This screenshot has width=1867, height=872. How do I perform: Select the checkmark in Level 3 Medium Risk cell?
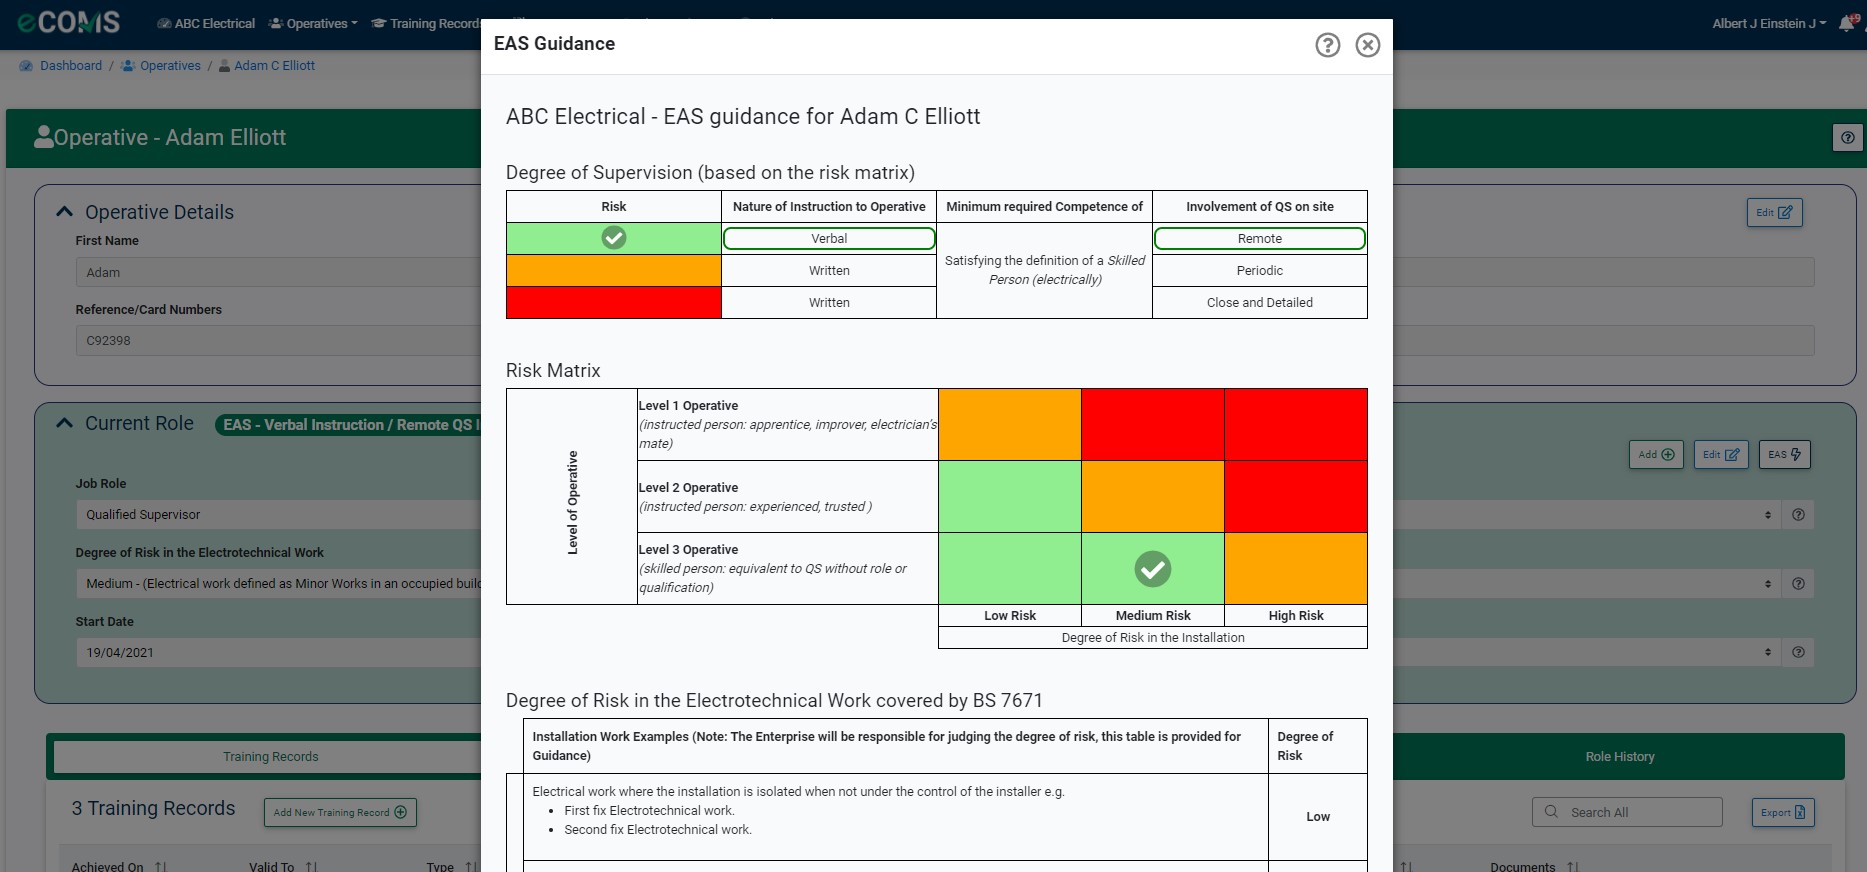[1152, 569]
